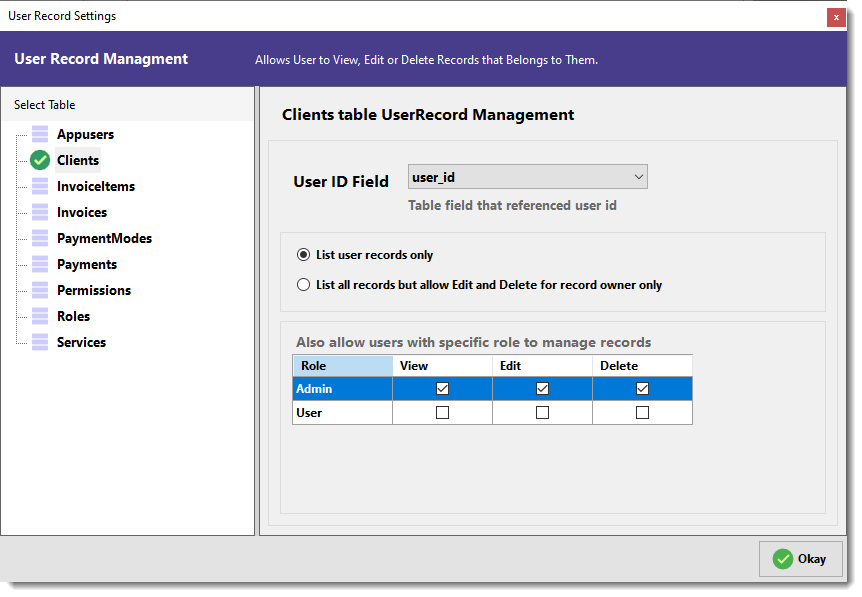Click the Role column header
The width and height of the screenshot is (862, 597).
pos(342,366)
